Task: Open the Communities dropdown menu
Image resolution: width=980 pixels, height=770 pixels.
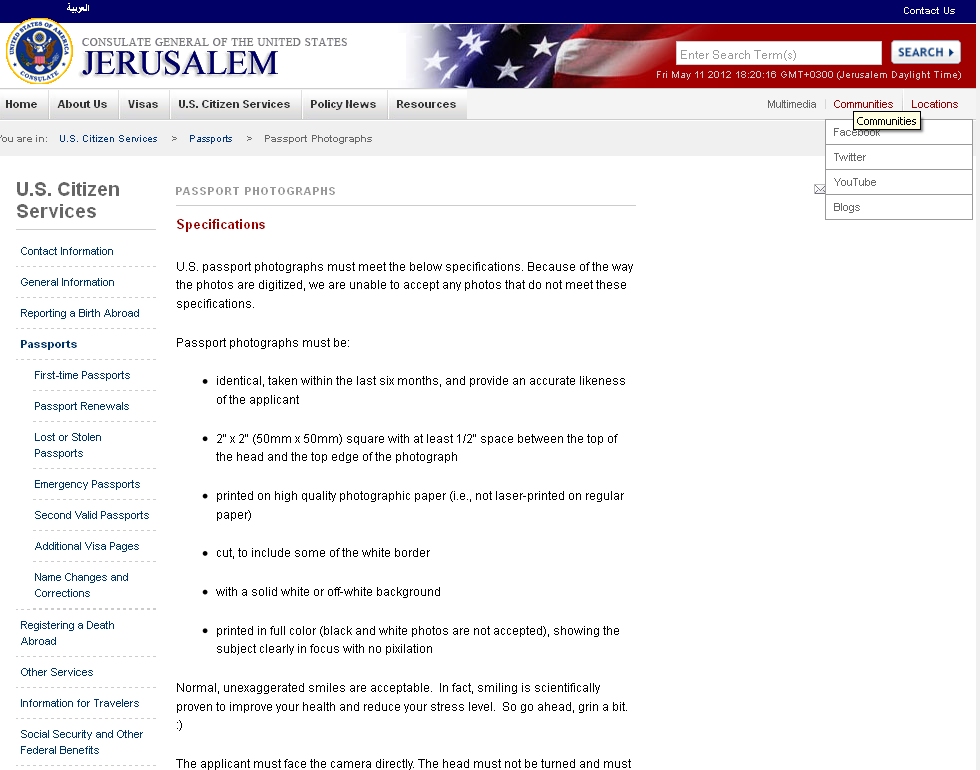Action: pos(862,104)
